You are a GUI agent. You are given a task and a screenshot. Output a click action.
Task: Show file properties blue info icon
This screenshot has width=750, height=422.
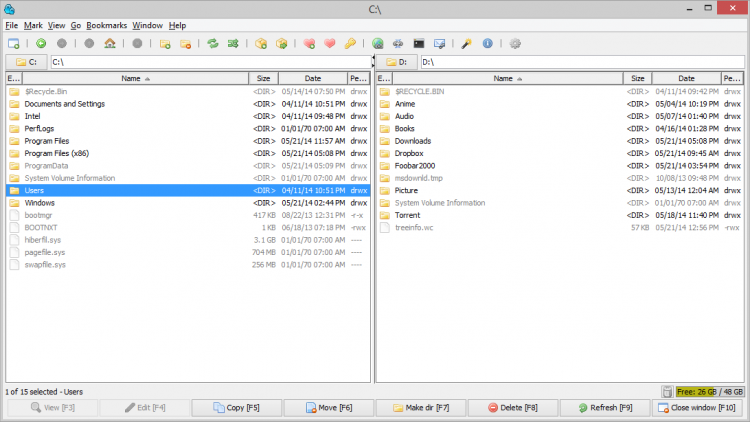[487, 44]
